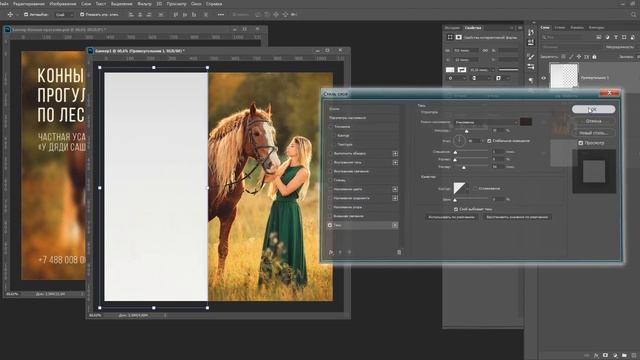Open the stroke line type dropdown in Properties
The image size is (640, 360).
(x=509, y=70)
